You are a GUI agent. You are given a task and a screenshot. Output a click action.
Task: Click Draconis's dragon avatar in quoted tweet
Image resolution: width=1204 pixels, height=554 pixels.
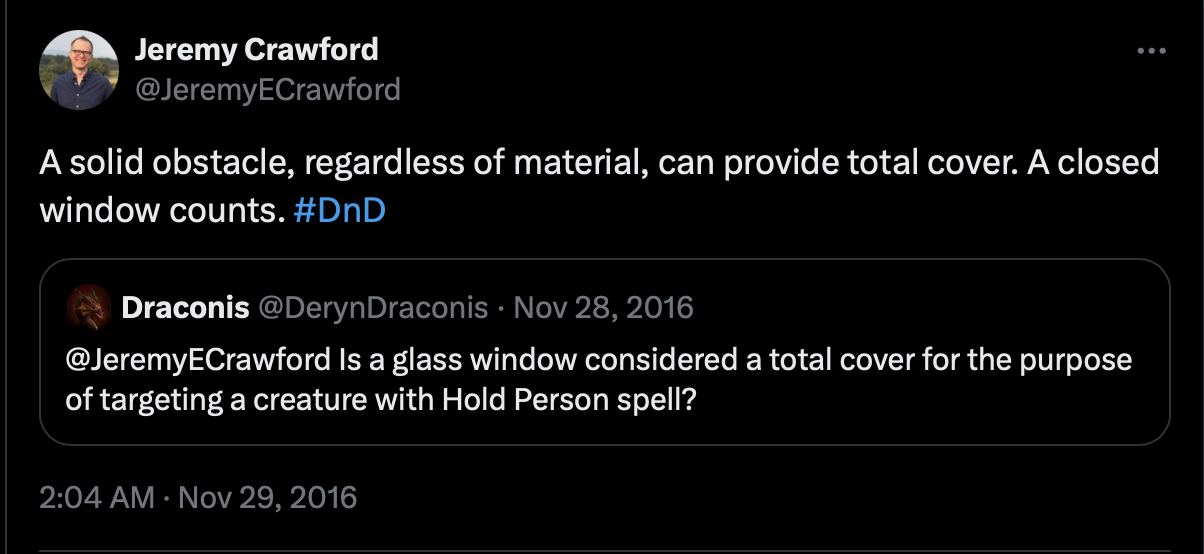coord(88,307)
